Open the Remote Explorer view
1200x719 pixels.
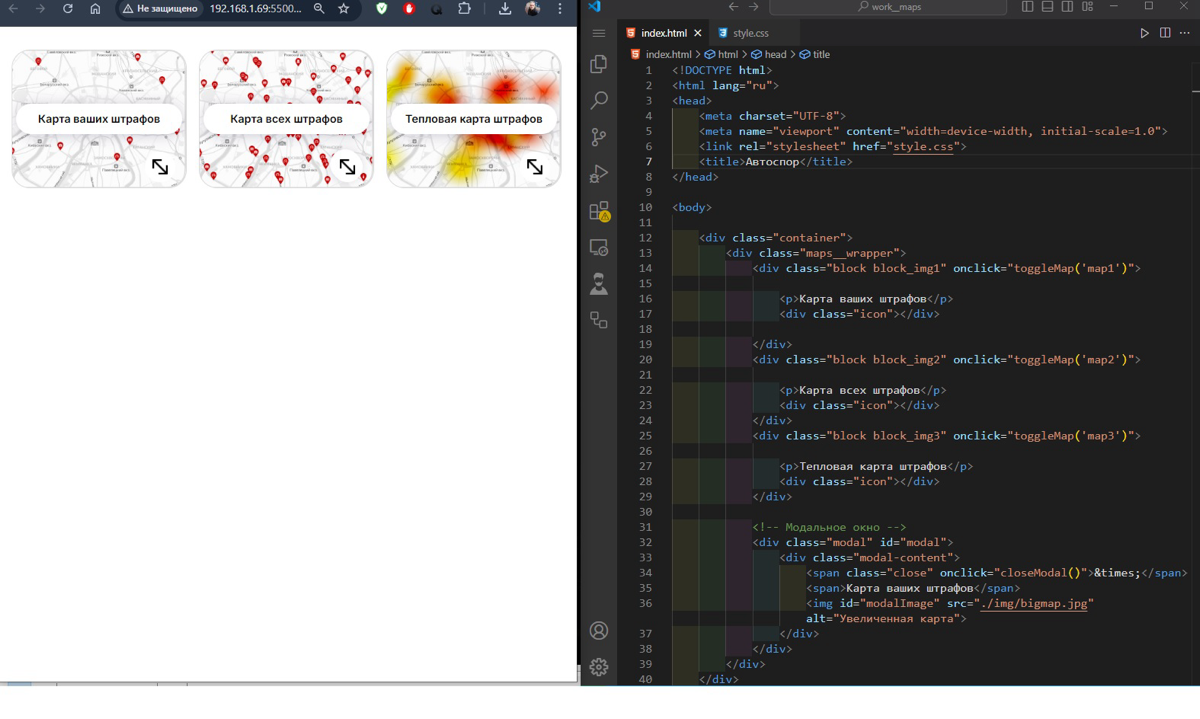coord(599,247)
